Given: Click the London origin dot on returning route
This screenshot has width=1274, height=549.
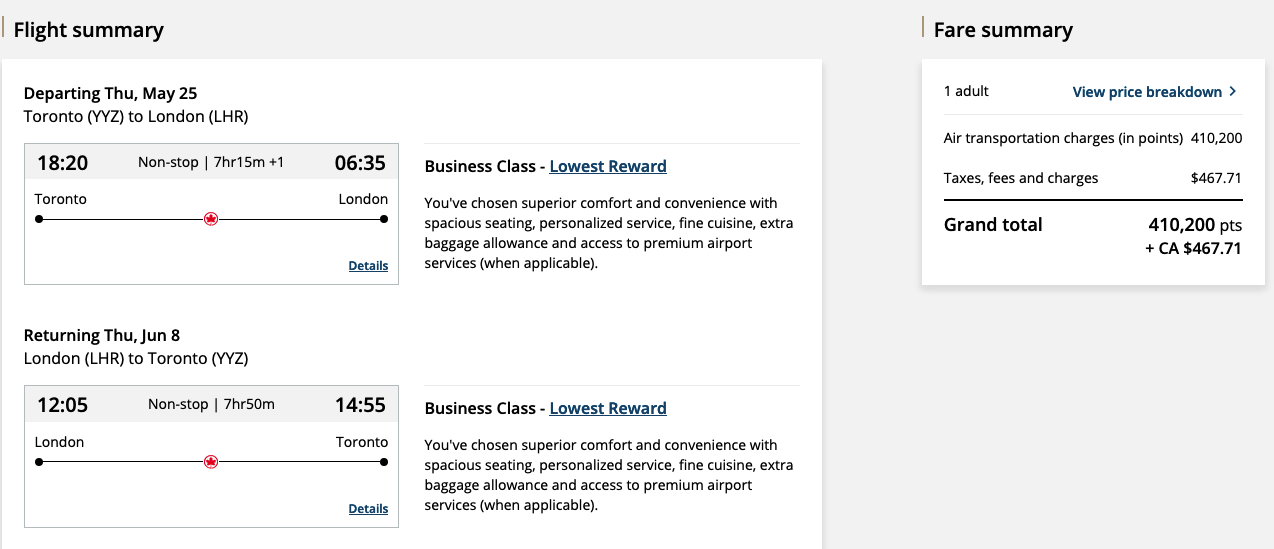Looking at the screenshot, I should point(38,462).
